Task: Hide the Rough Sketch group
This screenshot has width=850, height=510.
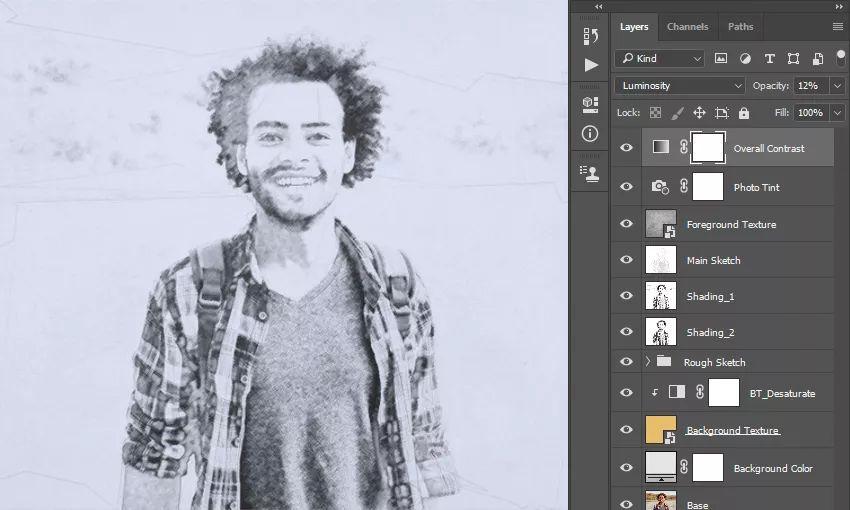Action: pyautogui.click(x=627, y=361)
